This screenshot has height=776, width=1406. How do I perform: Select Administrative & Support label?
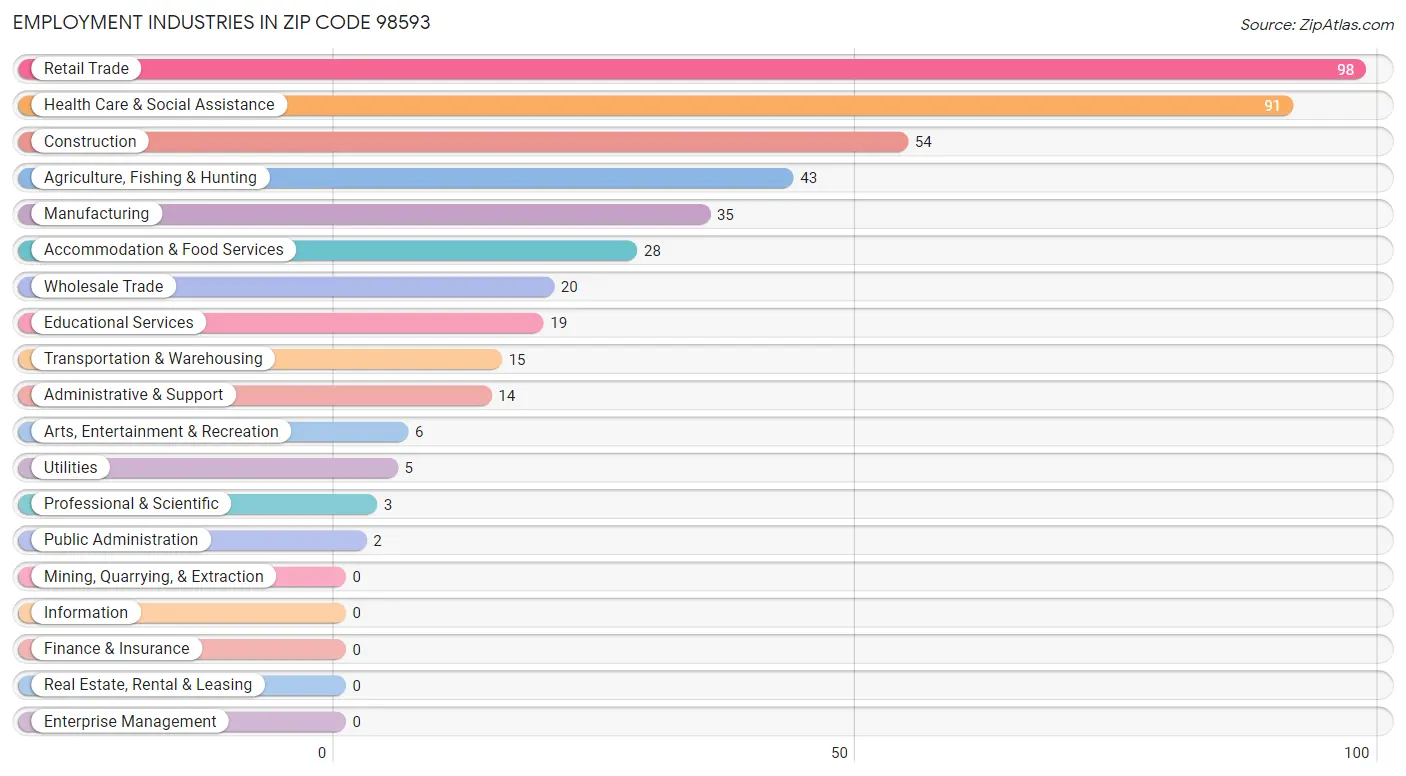(x=133, y=395)
